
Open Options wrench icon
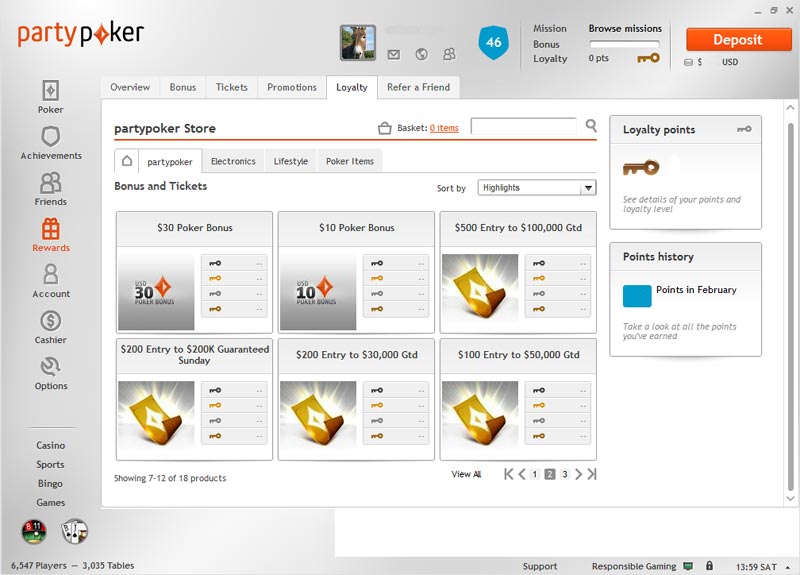point(51,367)
